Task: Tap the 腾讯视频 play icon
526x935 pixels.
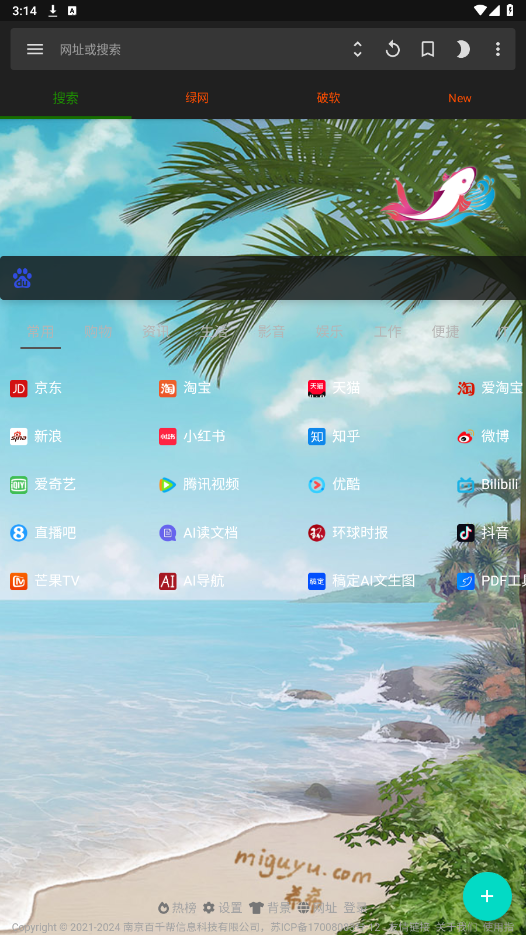Action: [168, 485]
